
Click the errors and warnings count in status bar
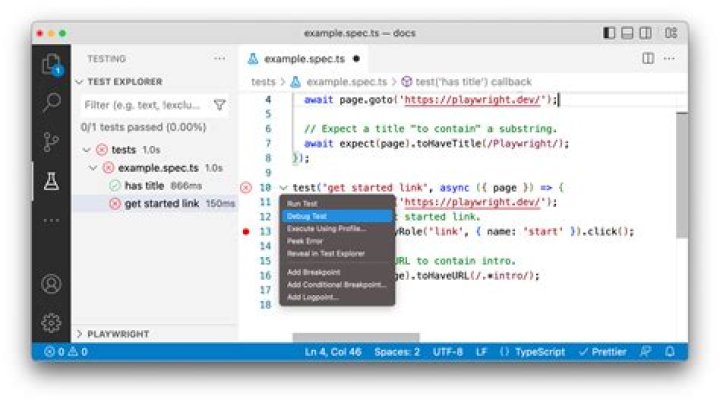point(65,352)
